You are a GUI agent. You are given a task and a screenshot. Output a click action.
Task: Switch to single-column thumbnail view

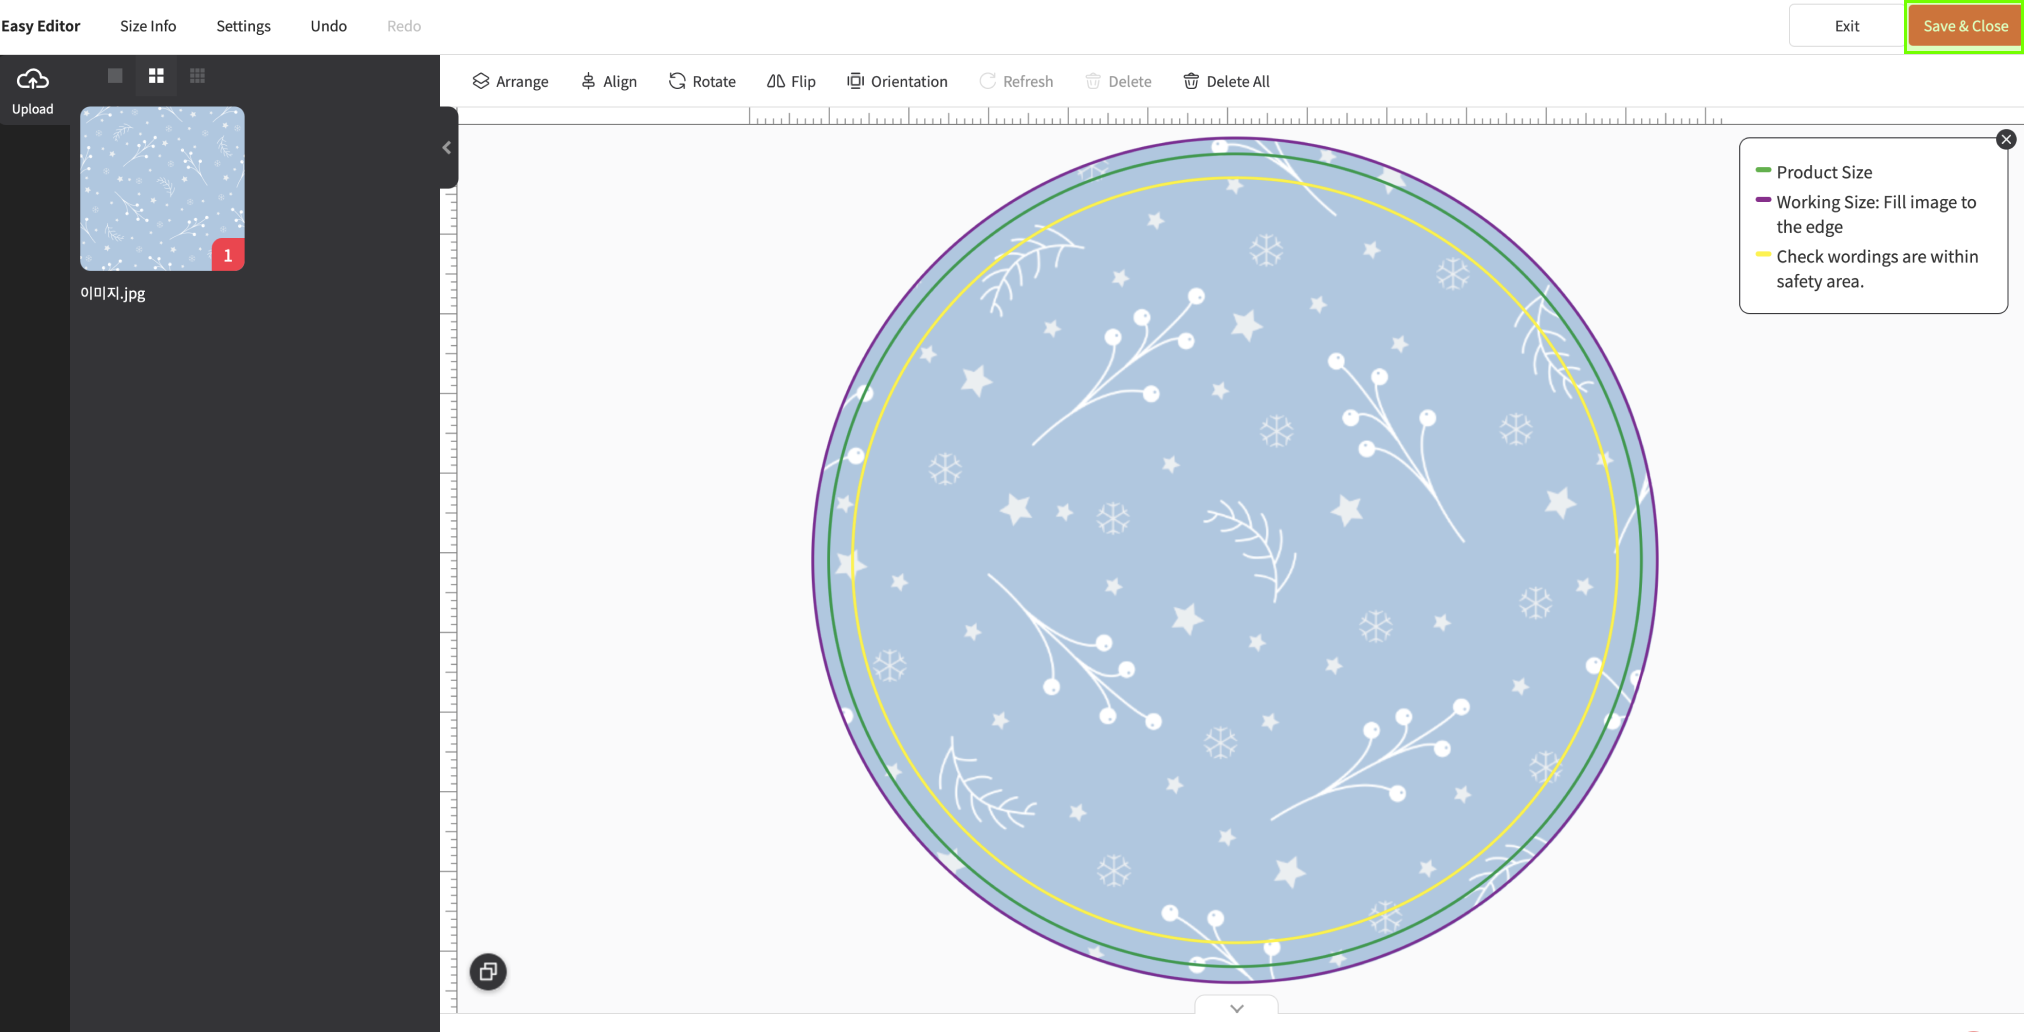pyautogui.click(x=115, y=76)
